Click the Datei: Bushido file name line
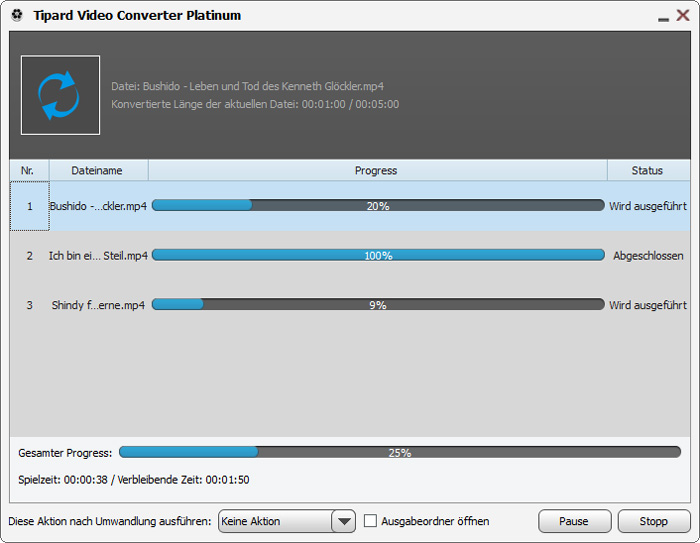700x543 pixels. point(247,86)
